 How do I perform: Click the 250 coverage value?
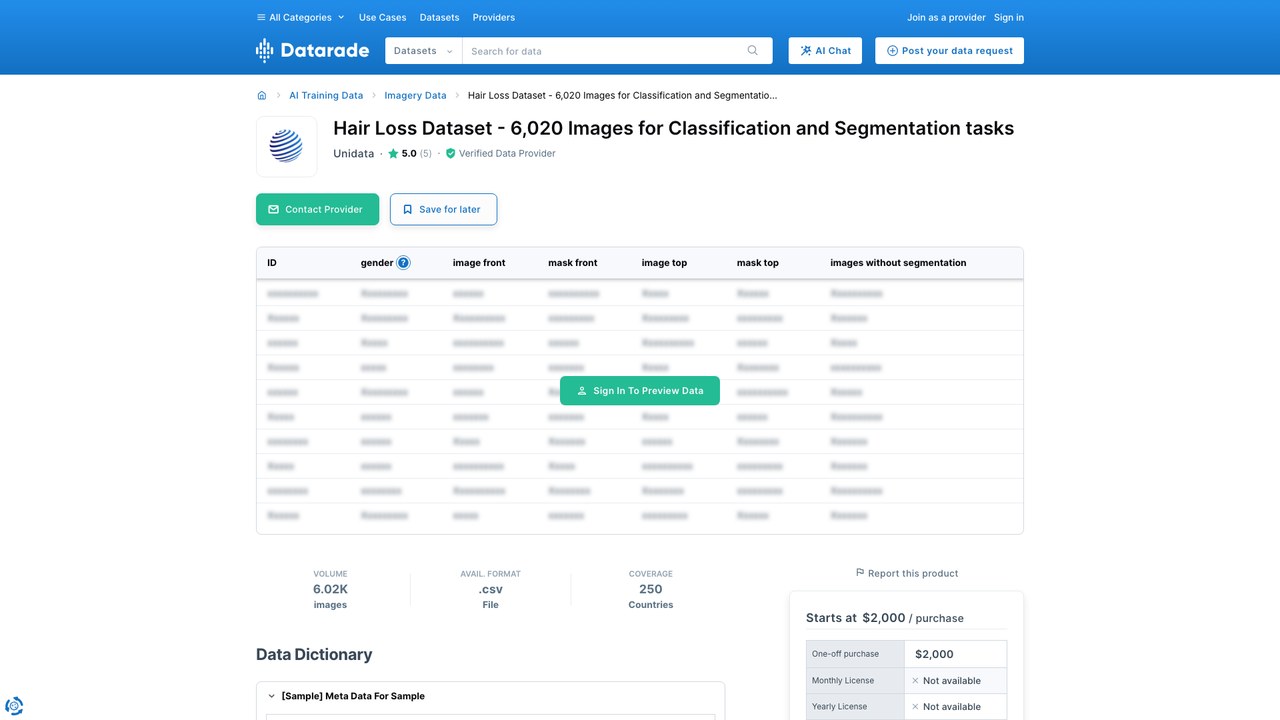[x=651, y=590]
